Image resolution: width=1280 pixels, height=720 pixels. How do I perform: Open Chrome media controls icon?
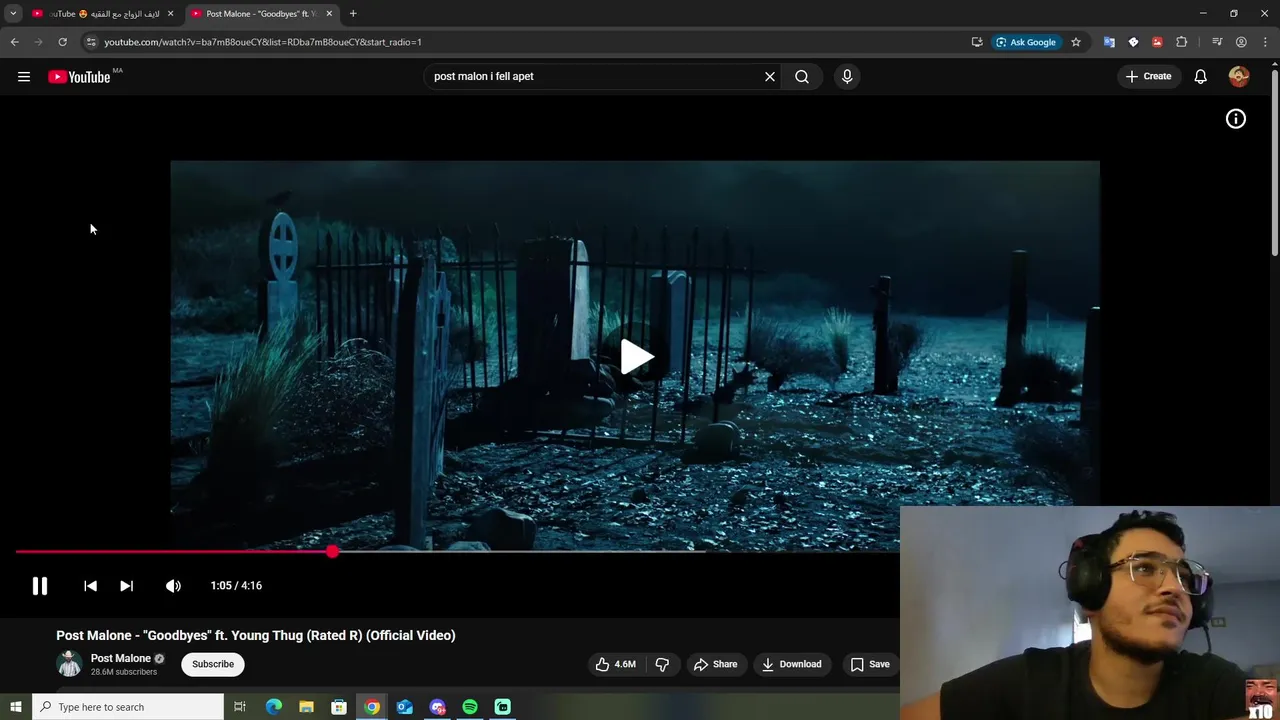tap(1217, 42)
